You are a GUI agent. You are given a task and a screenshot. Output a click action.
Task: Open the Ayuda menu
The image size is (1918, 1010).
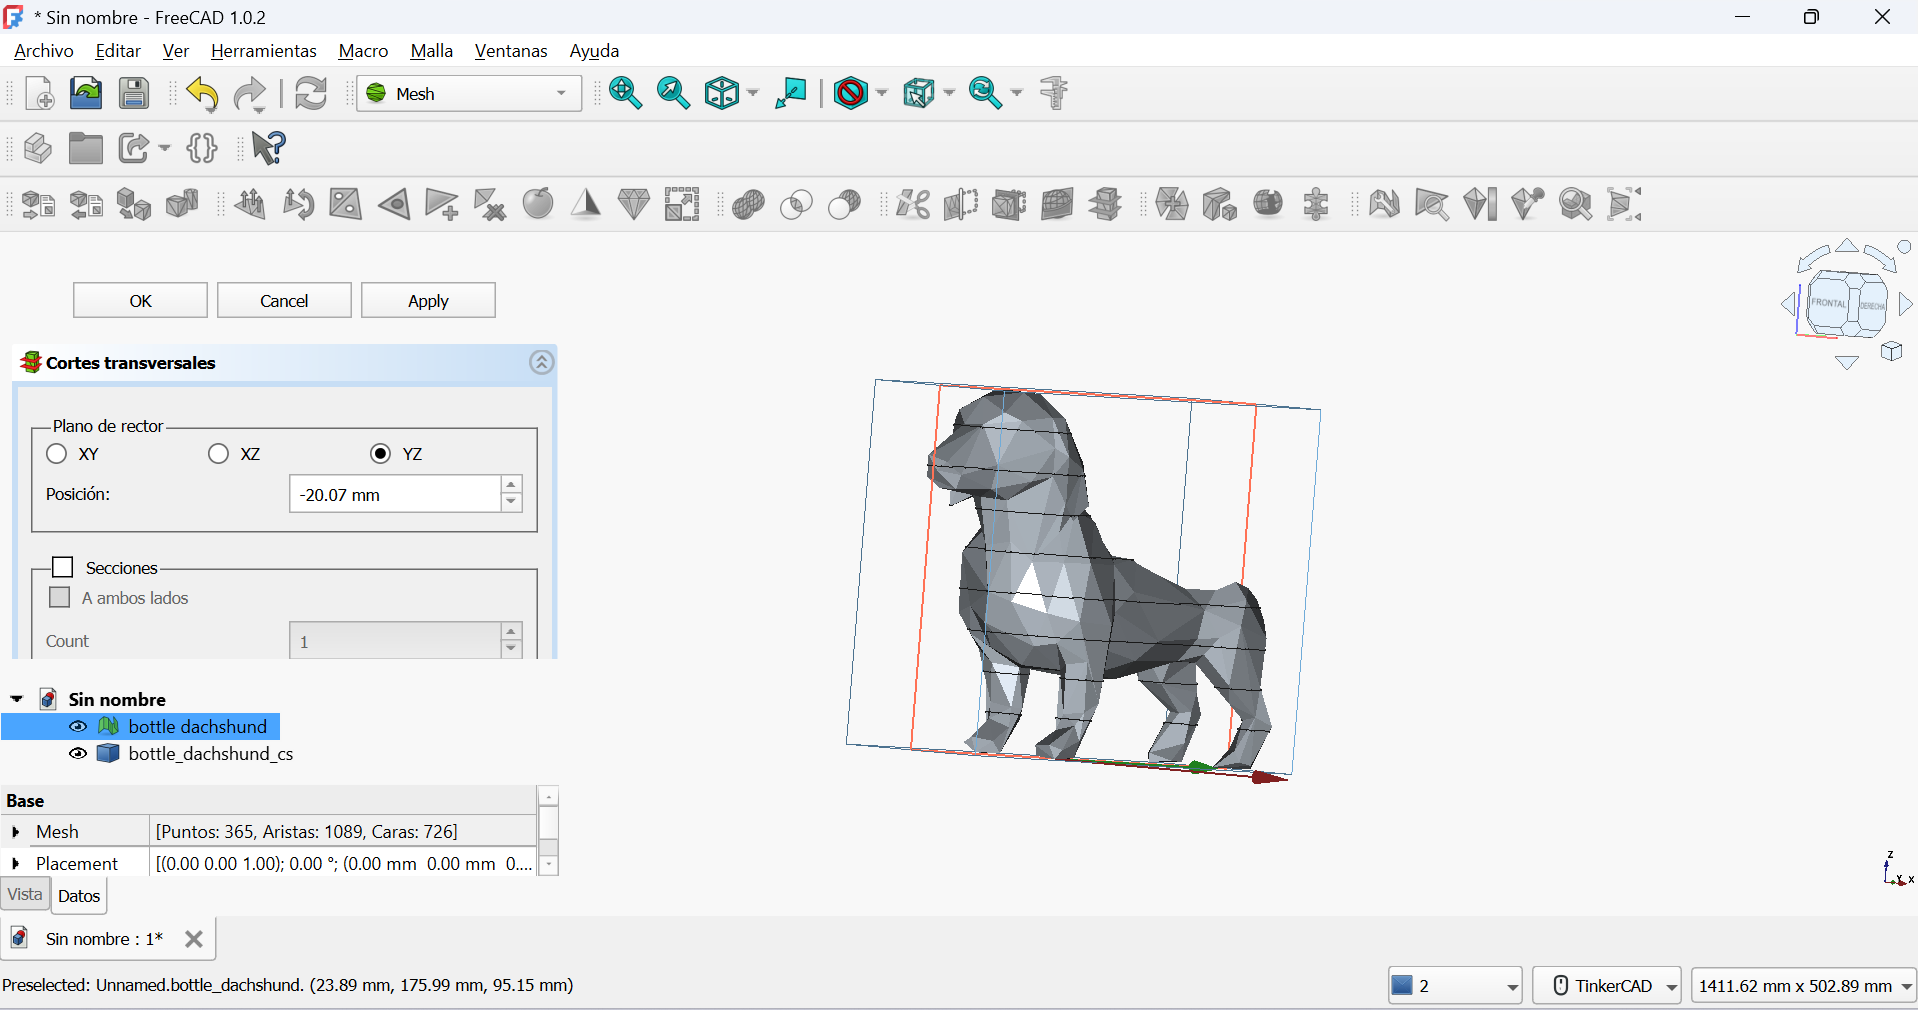[x=594, y=51]
